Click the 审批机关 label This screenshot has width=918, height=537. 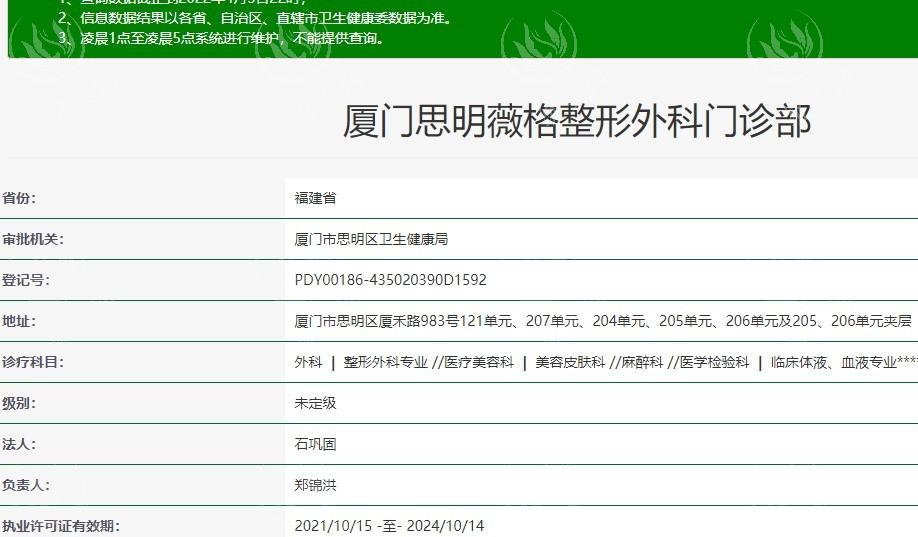click(x=33, y=239)
